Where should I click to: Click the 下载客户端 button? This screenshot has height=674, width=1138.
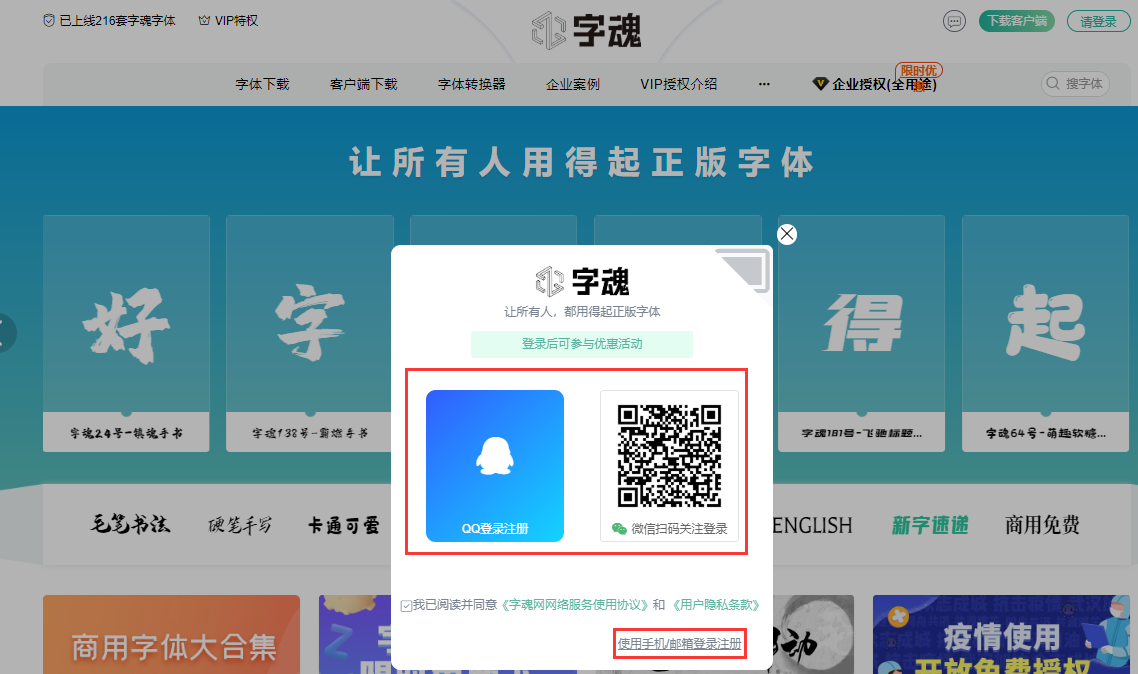pos(1017,21)
